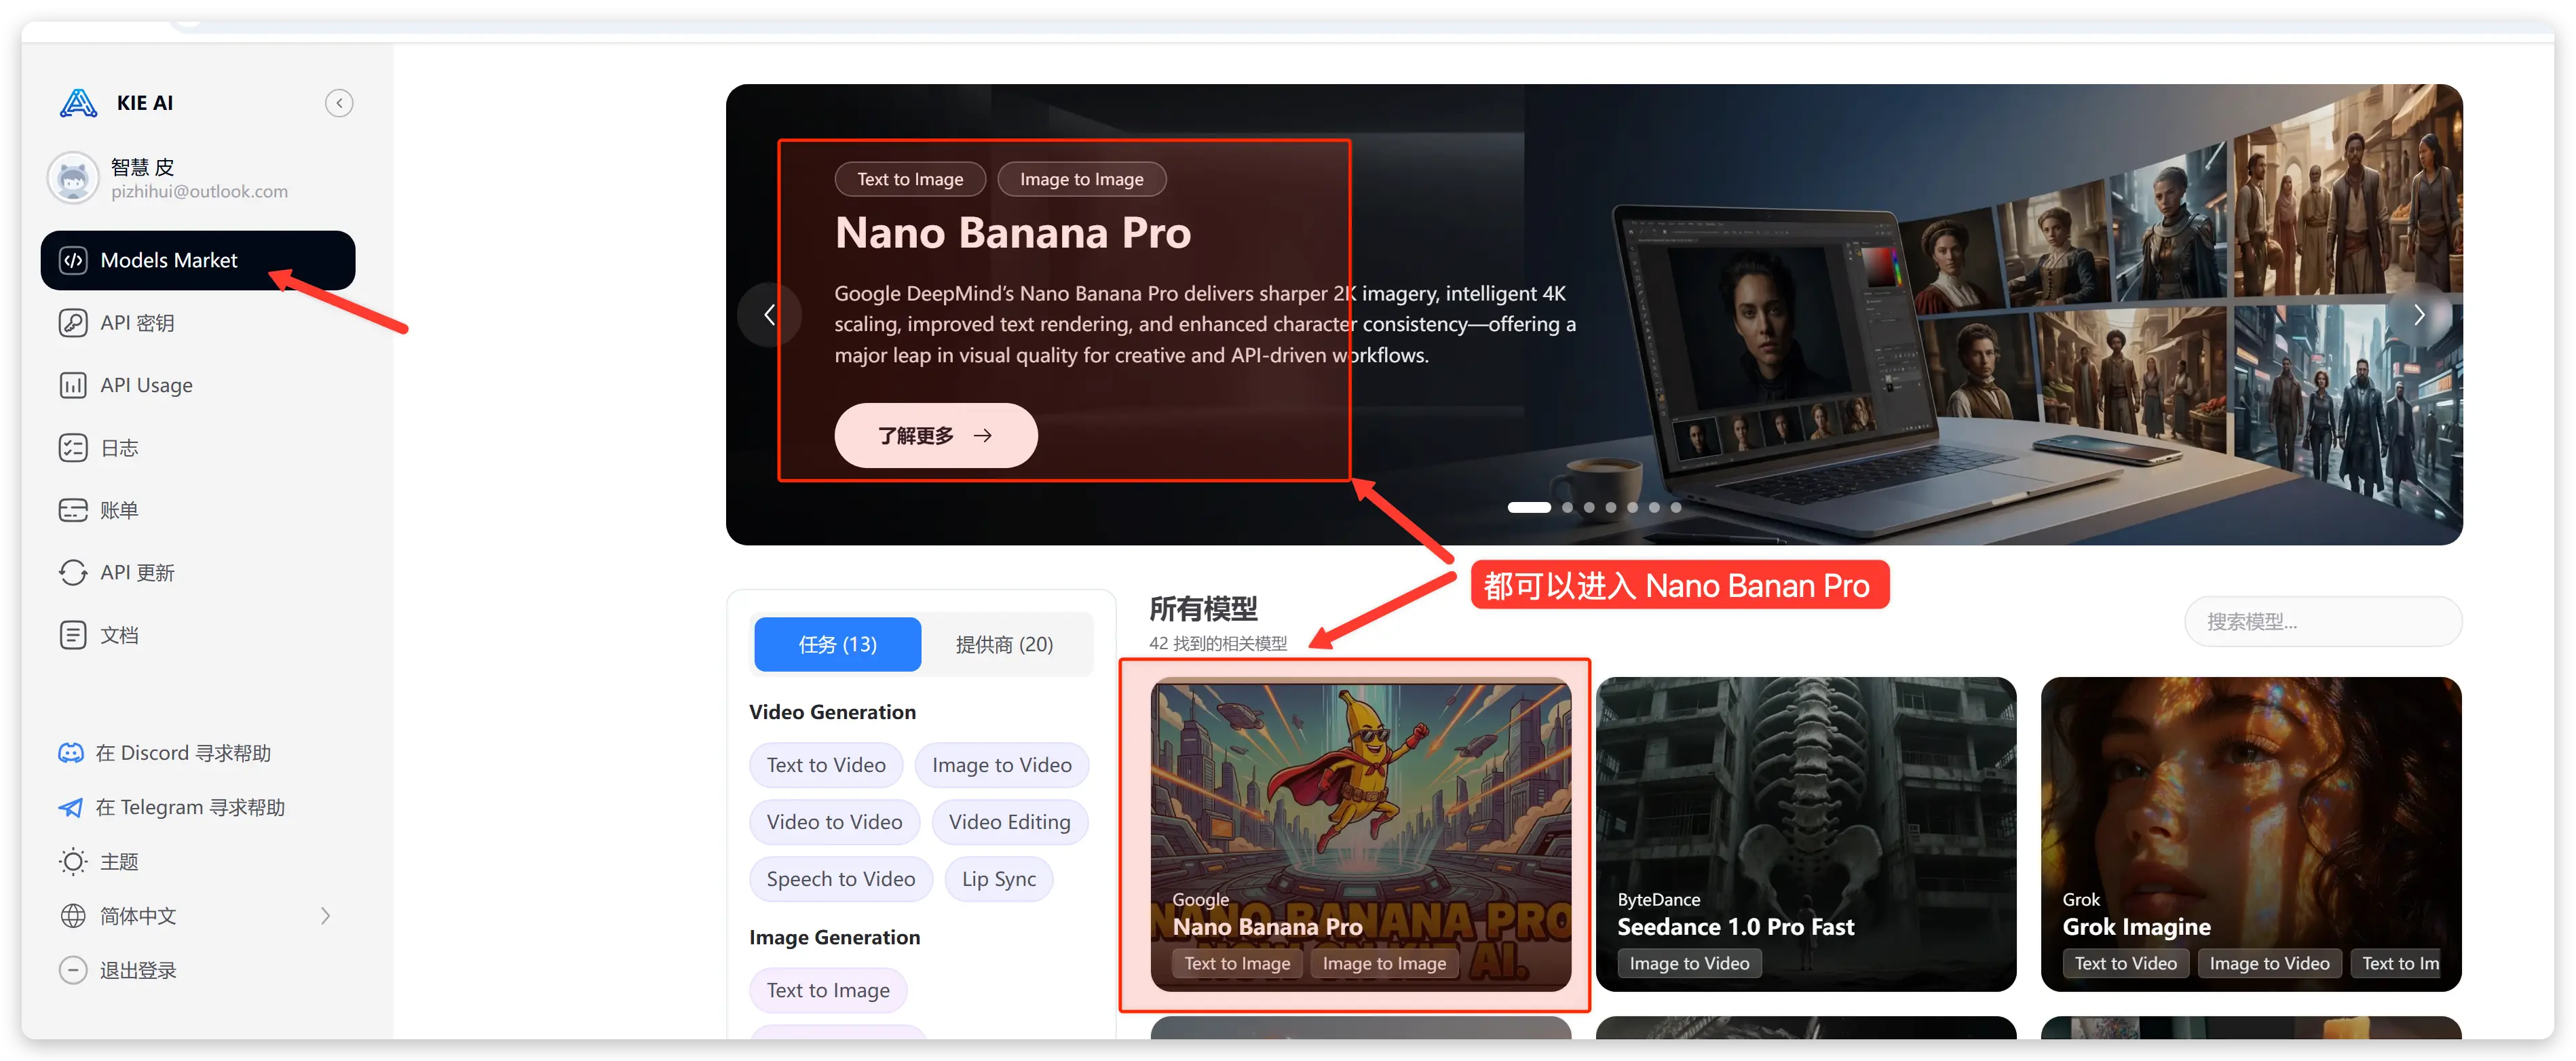Click the globe language icon
Image resolution: width=2576 pixels, height=1061 pixels.
tap(73, 916)
